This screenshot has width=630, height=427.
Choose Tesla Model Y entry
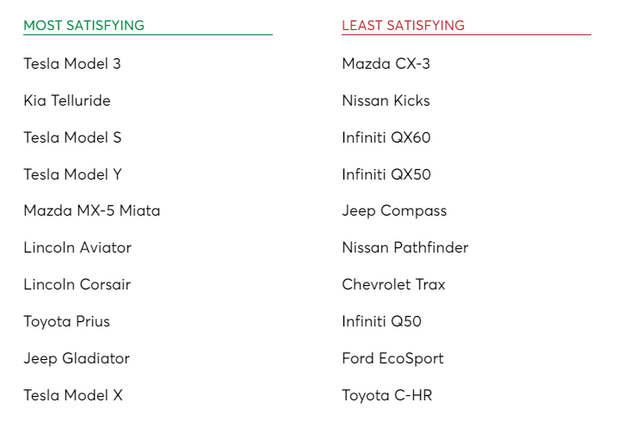(x=73, y=174)
